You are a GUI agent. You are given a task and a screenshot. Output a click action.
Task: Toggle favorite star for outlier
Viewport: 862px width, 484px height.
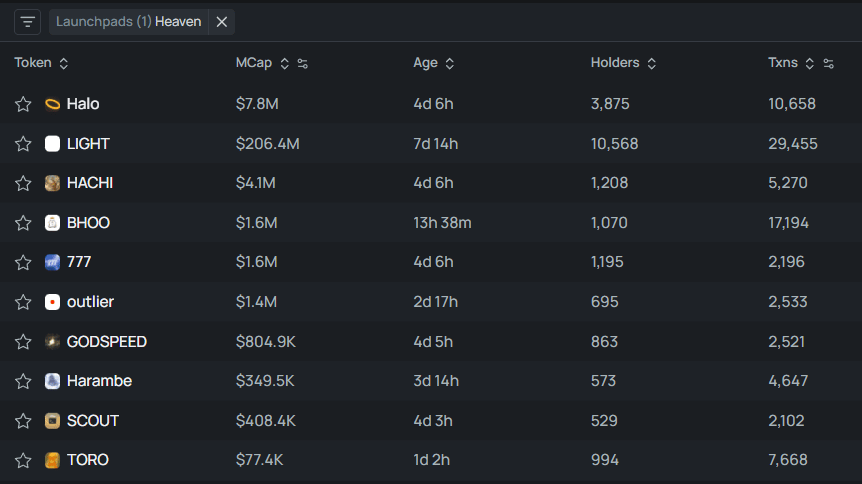pyautogui.click(x=23, y=302)
